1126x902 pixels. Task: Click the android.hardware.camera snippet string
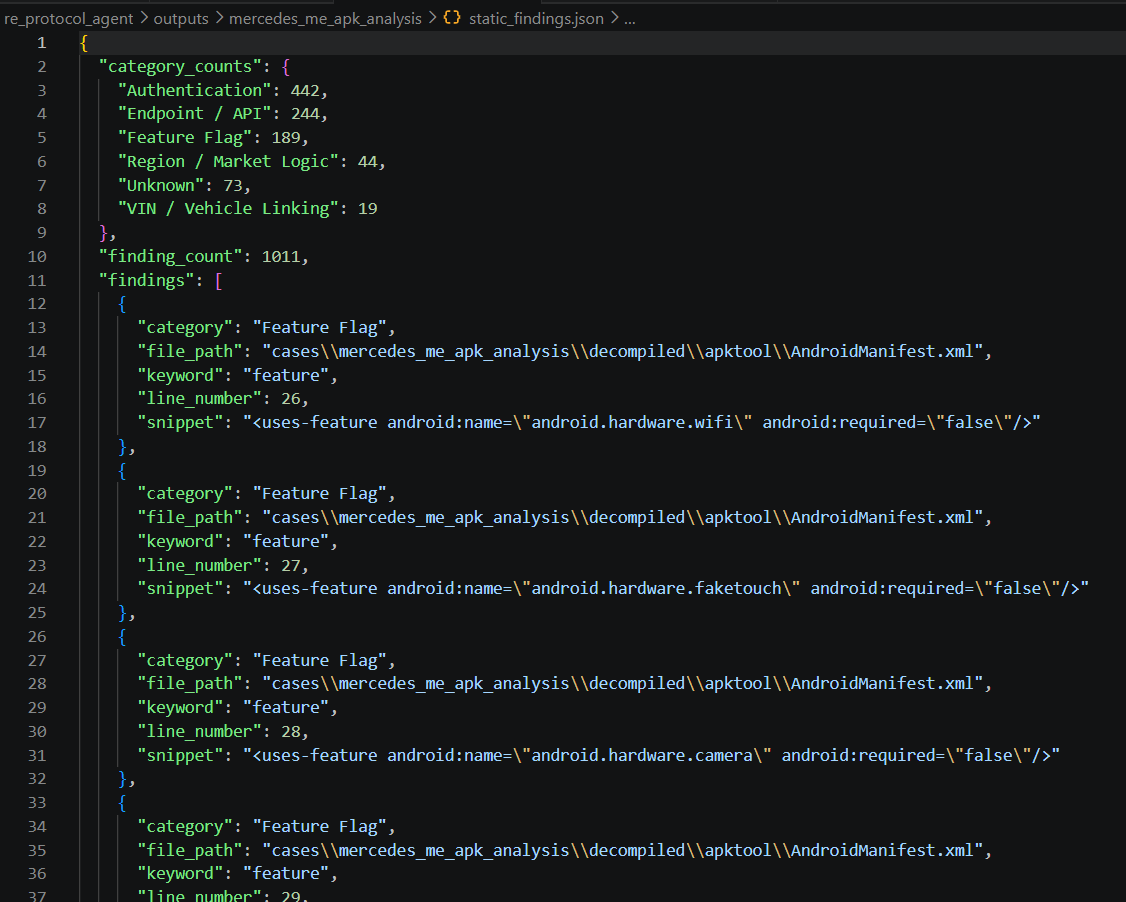(x=651, y=755)
